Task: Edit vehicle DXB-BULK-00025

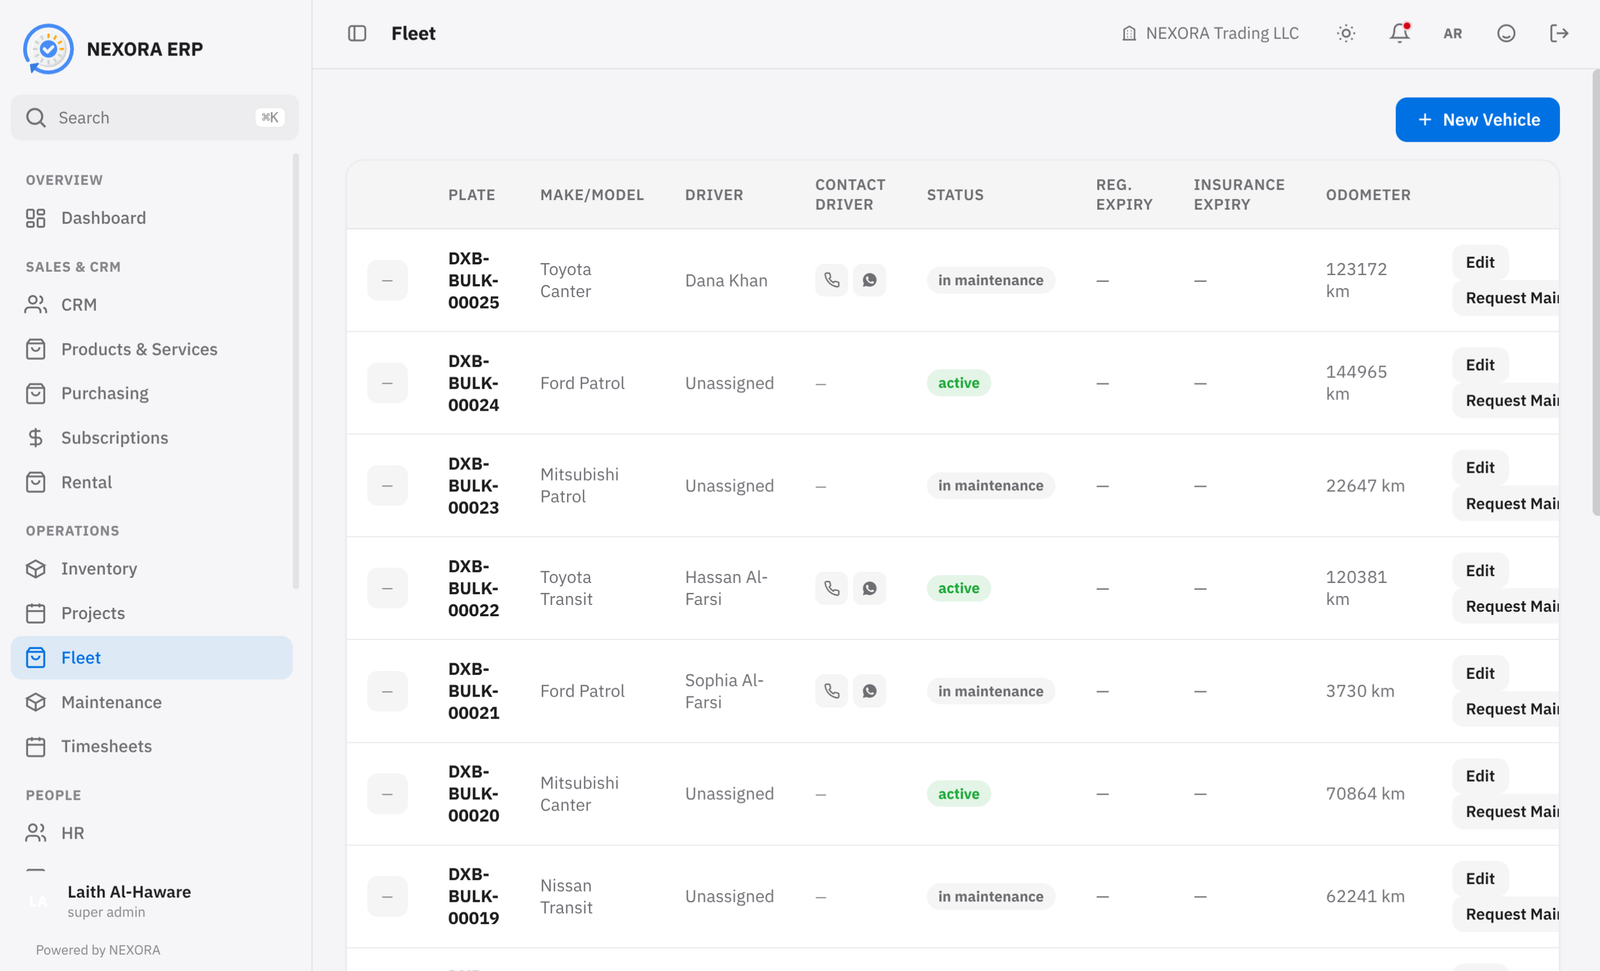Action: 1480,262
